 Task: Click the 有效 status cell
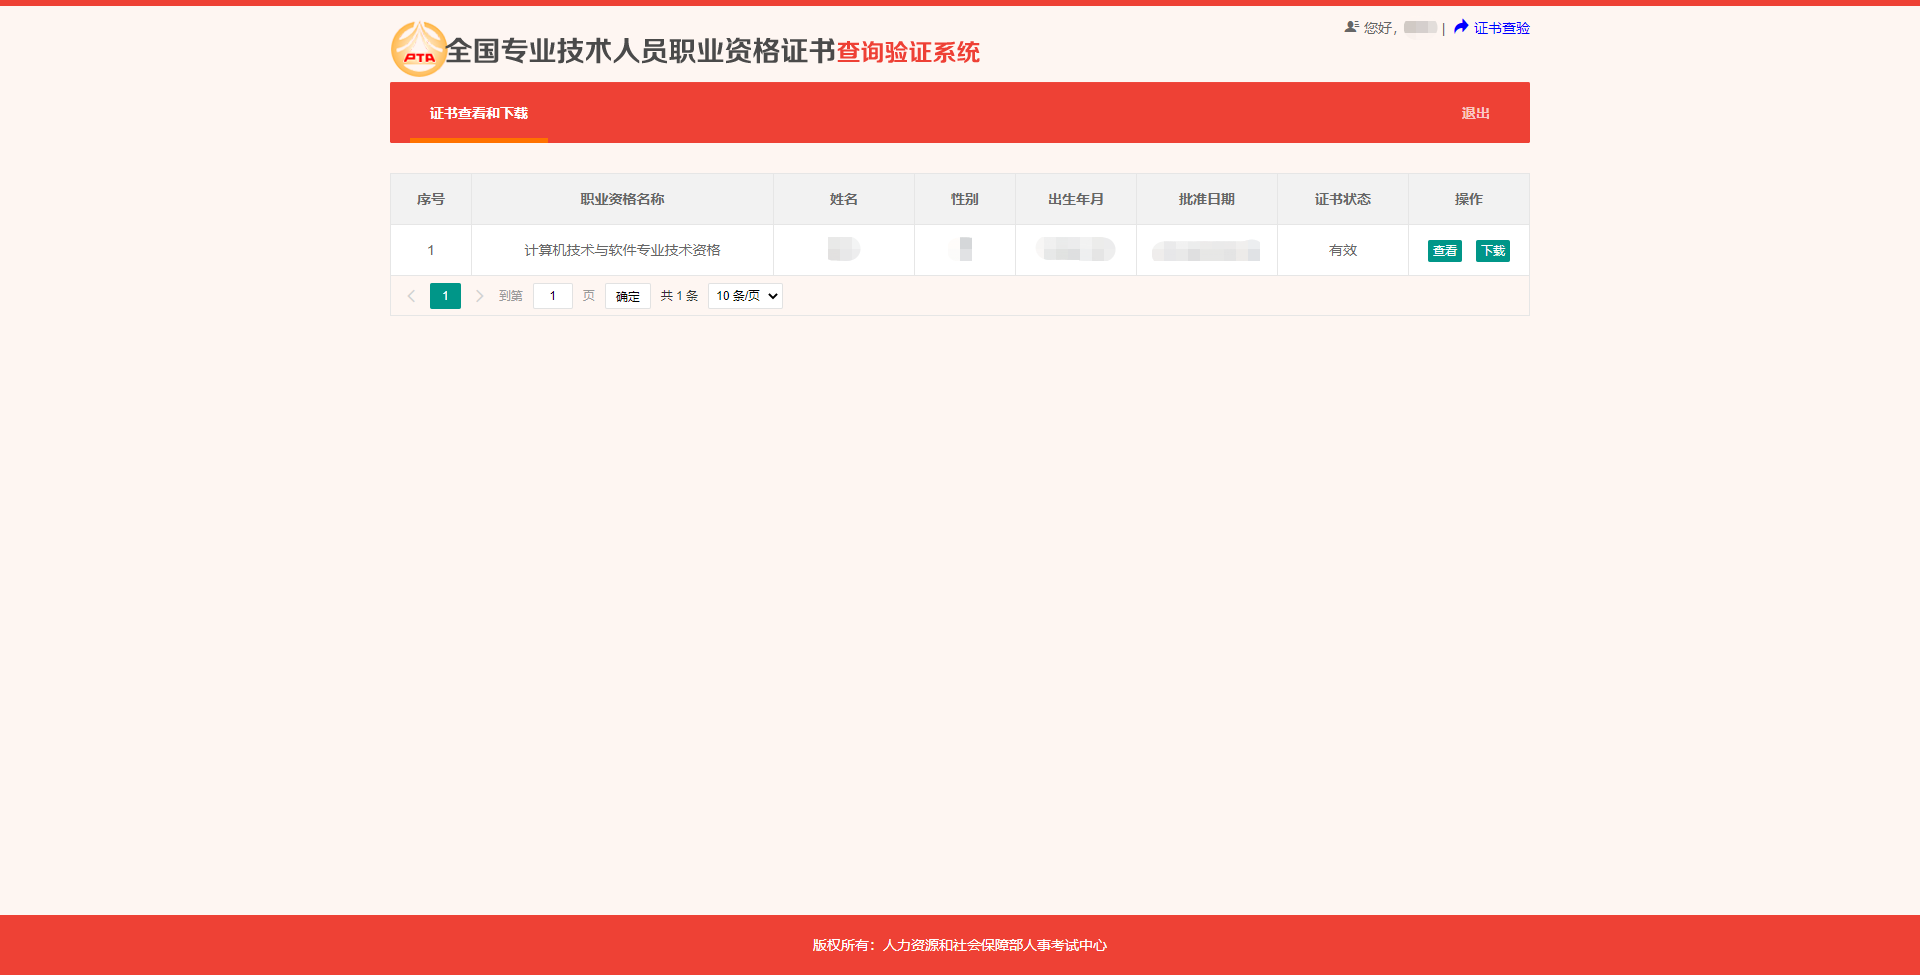1342,250
